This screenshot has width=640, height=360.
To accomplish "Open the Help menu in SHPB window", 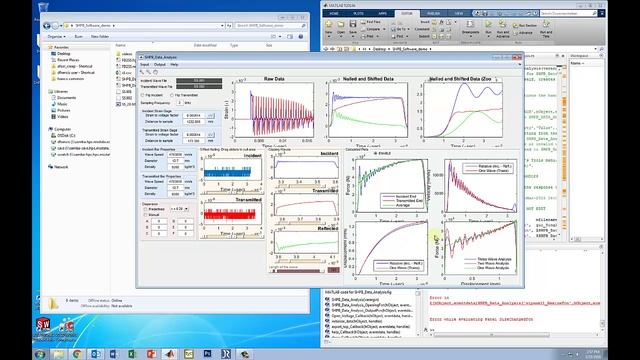I will (174, 64).
